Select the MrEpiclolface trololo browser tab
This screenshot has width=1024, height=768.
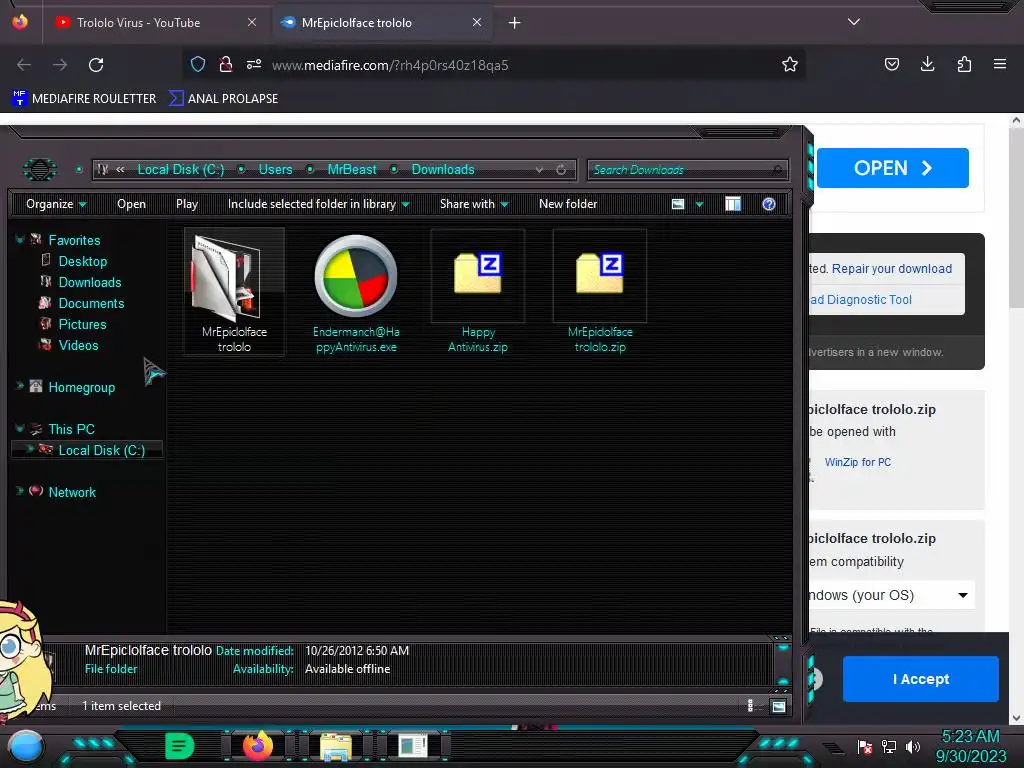point(382,23)
